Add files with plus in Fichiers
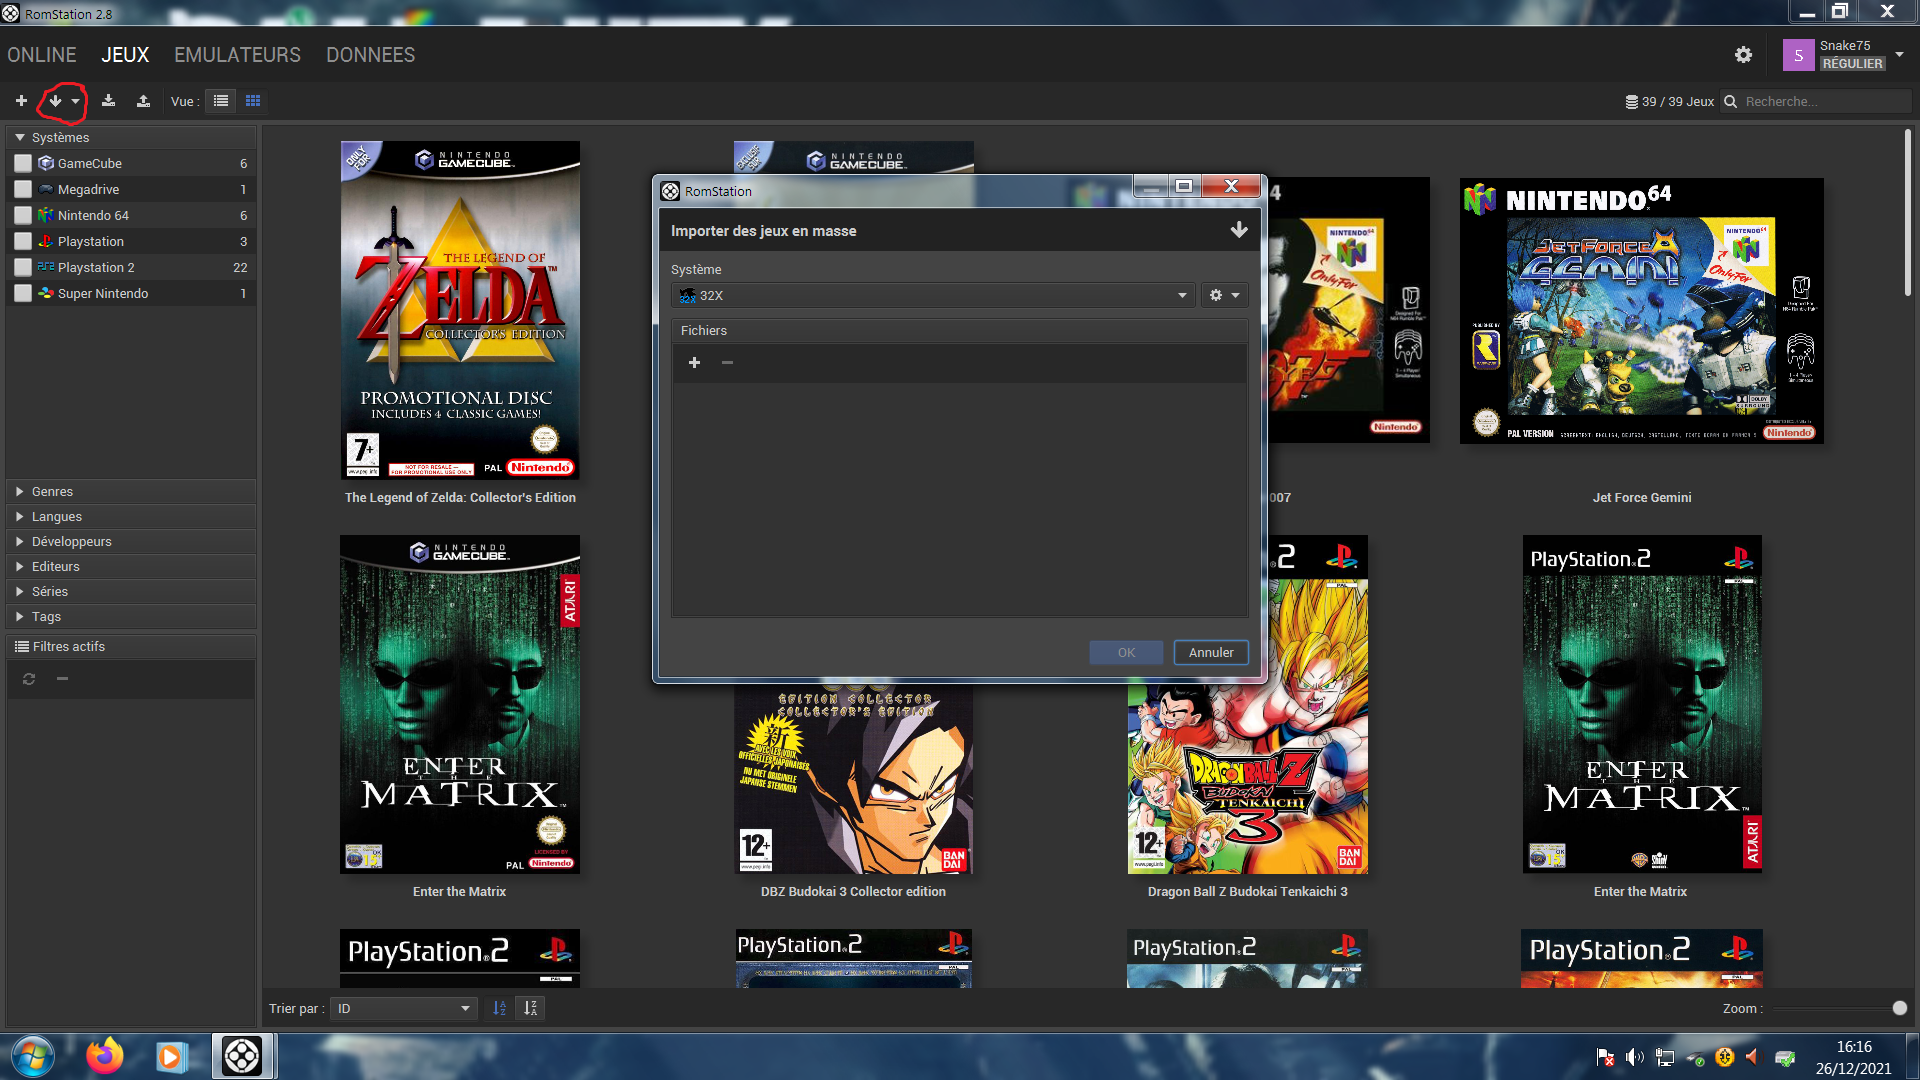 694,363
